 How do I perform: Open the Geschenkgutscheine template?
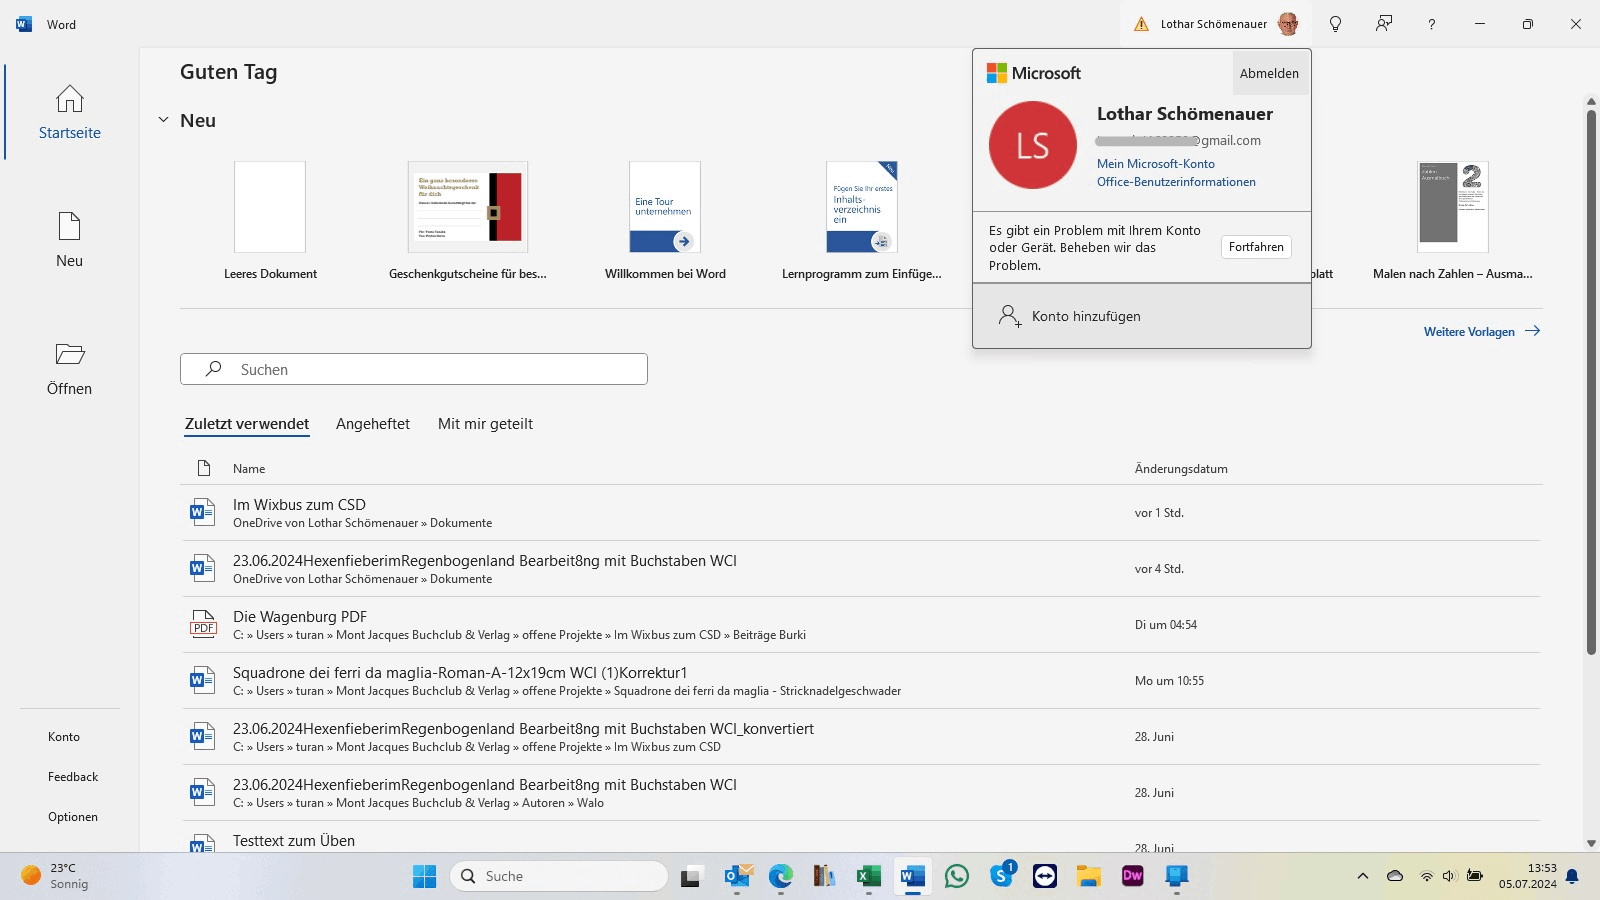click(468, 220)
